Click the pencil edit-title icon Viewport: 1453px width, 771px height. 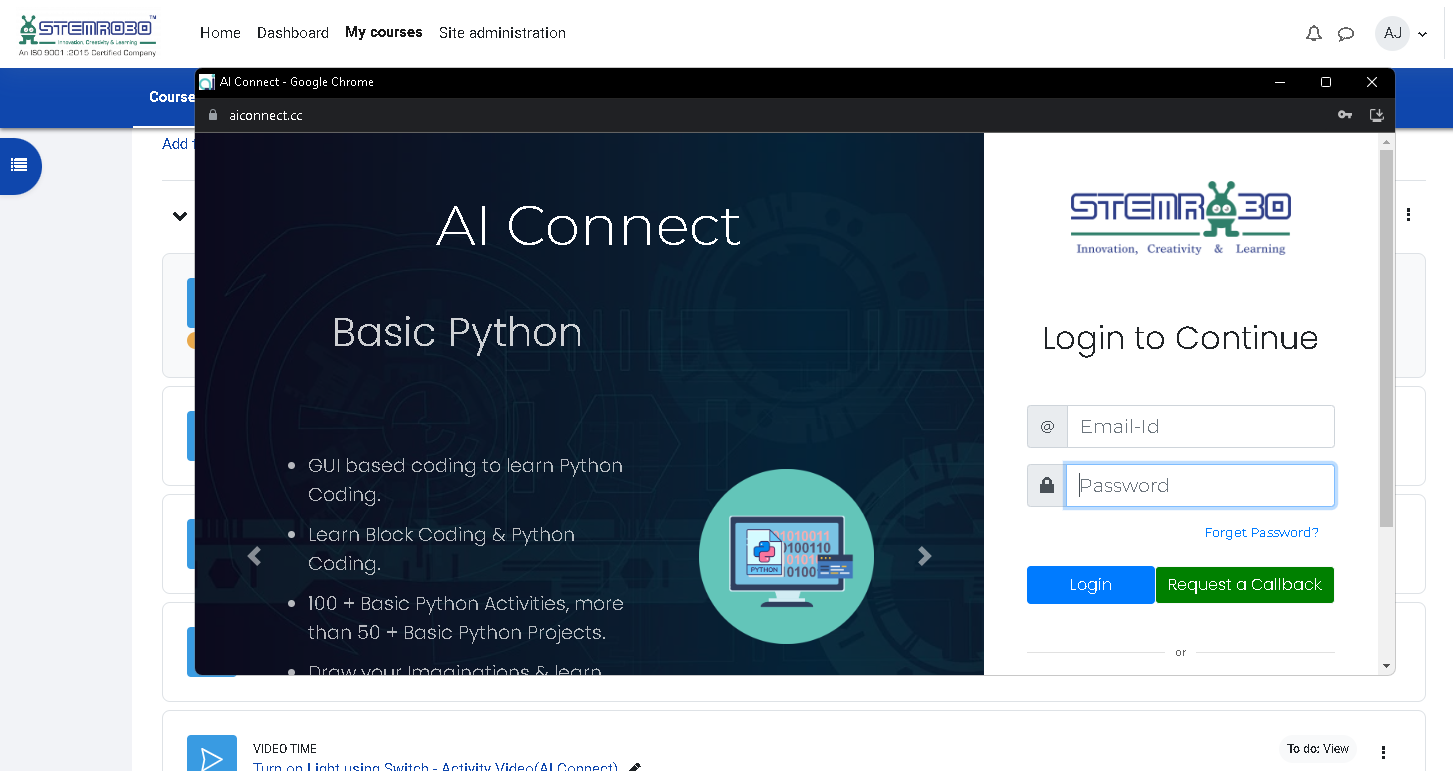(634, 767)
